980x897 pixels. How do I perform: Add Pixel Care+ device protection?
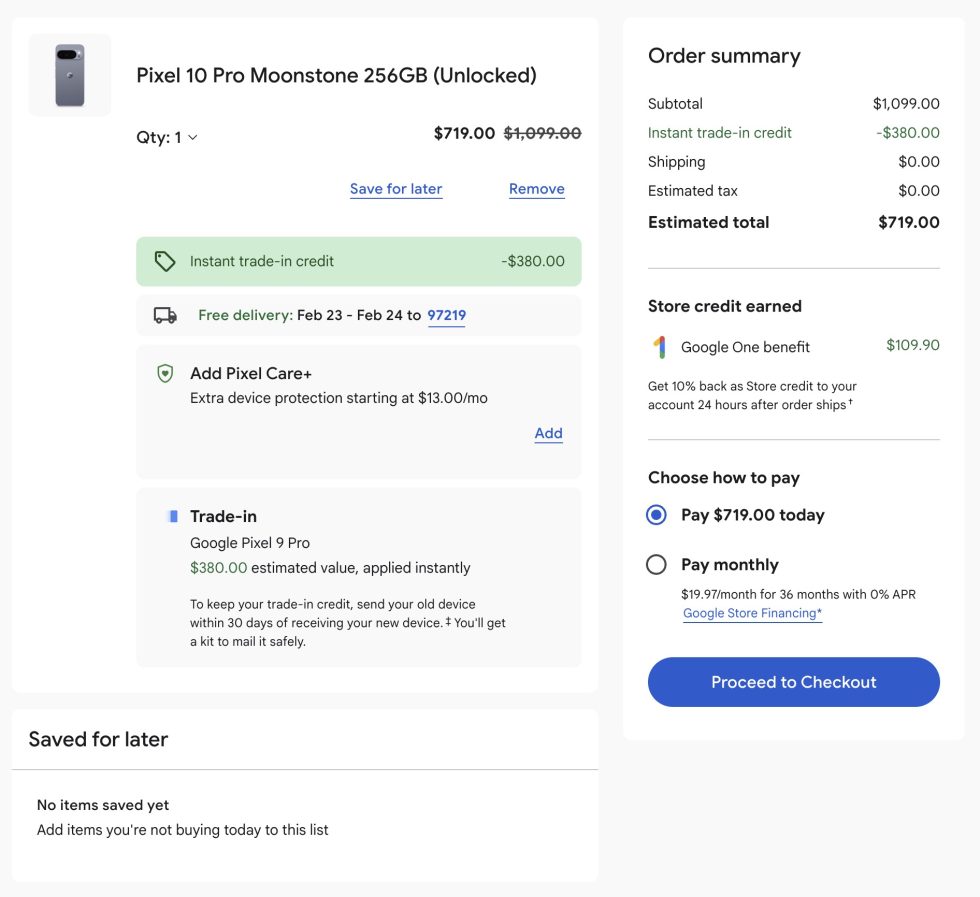pyautogui.click(x=548, y=433)
